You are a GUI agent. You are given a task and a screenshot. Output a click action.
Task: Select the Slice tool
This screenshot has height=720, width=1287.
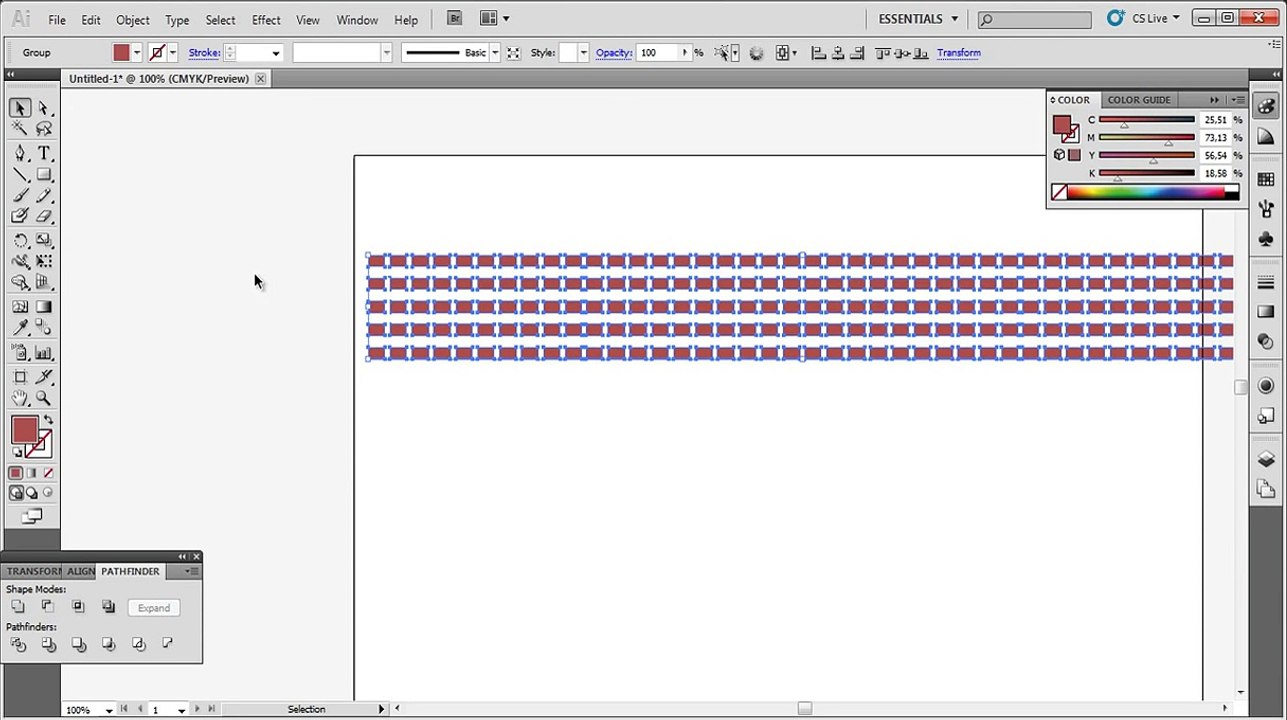(44, 377)
